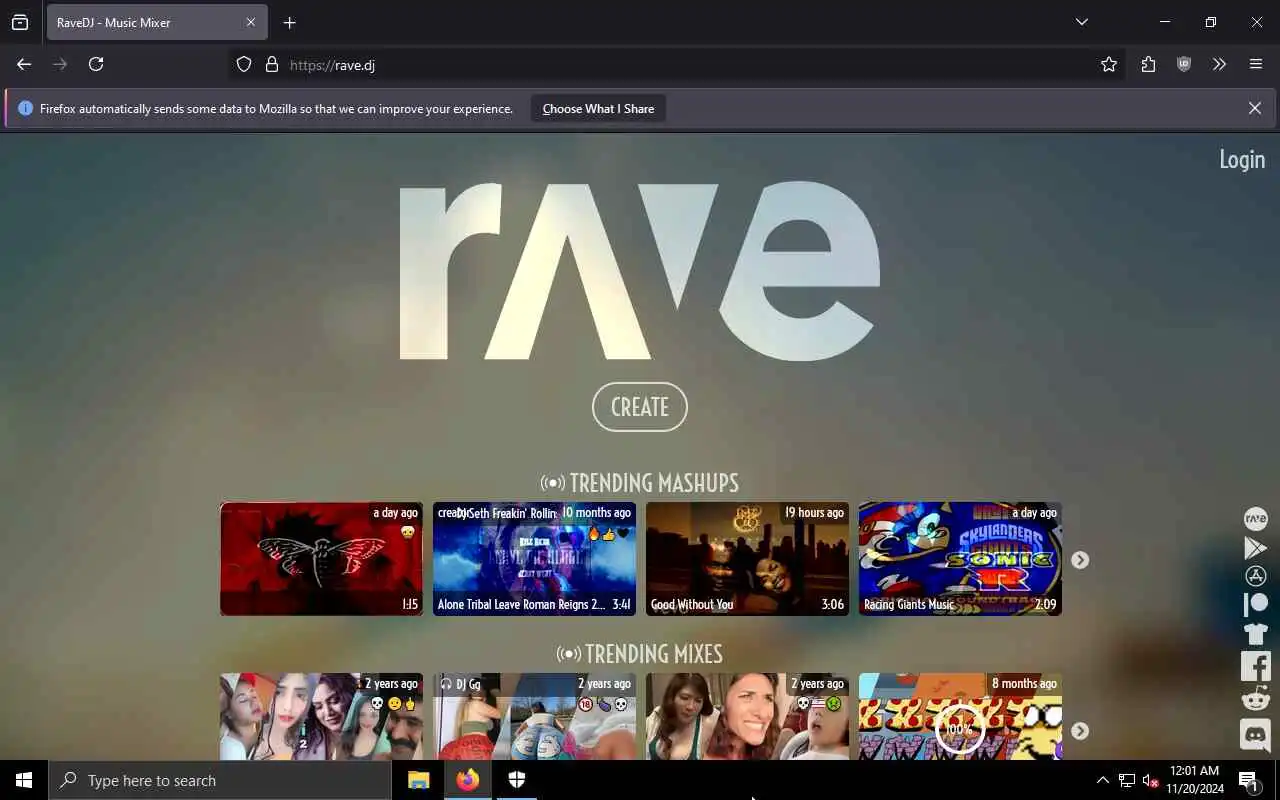Open the 8 months ago trending mix
This screenshot has height=800, width=1280.
[960, 716]
